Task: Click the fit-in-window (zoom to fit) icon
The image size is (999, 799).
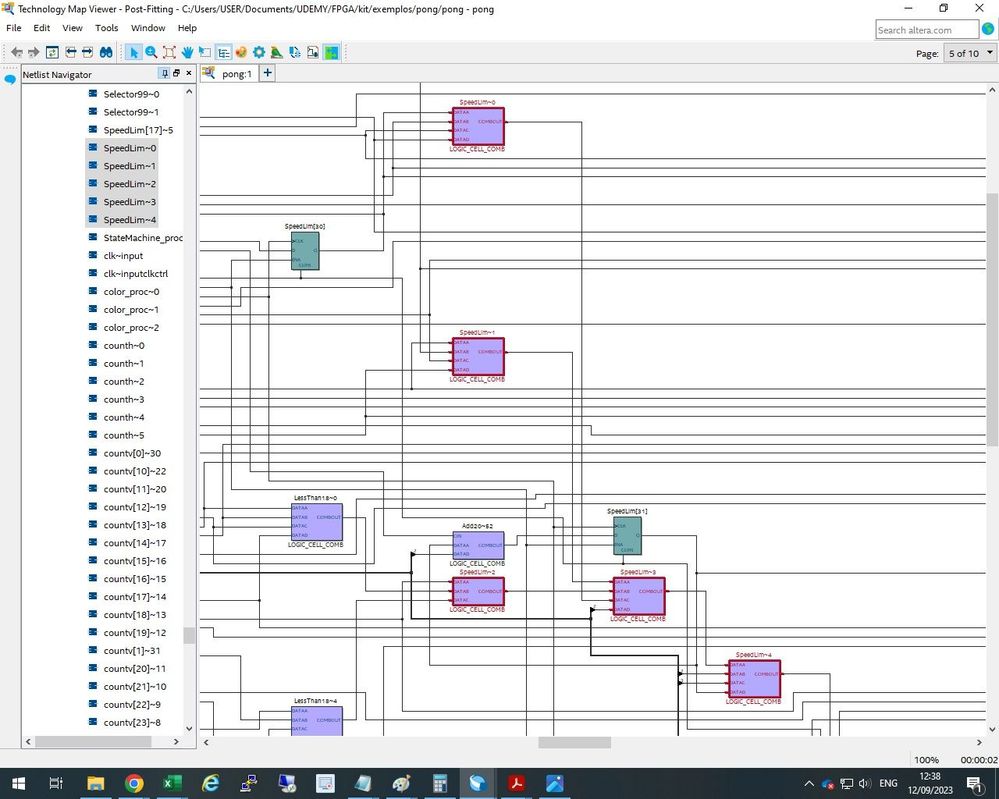Action: [x=169, y=52]
